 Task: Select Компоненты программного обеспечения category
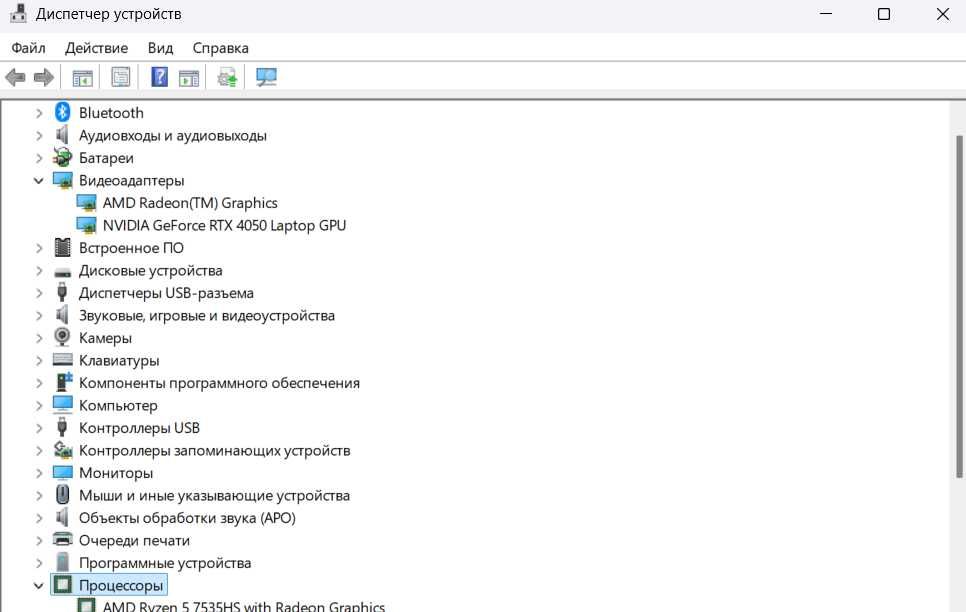(x=219, y=383)
